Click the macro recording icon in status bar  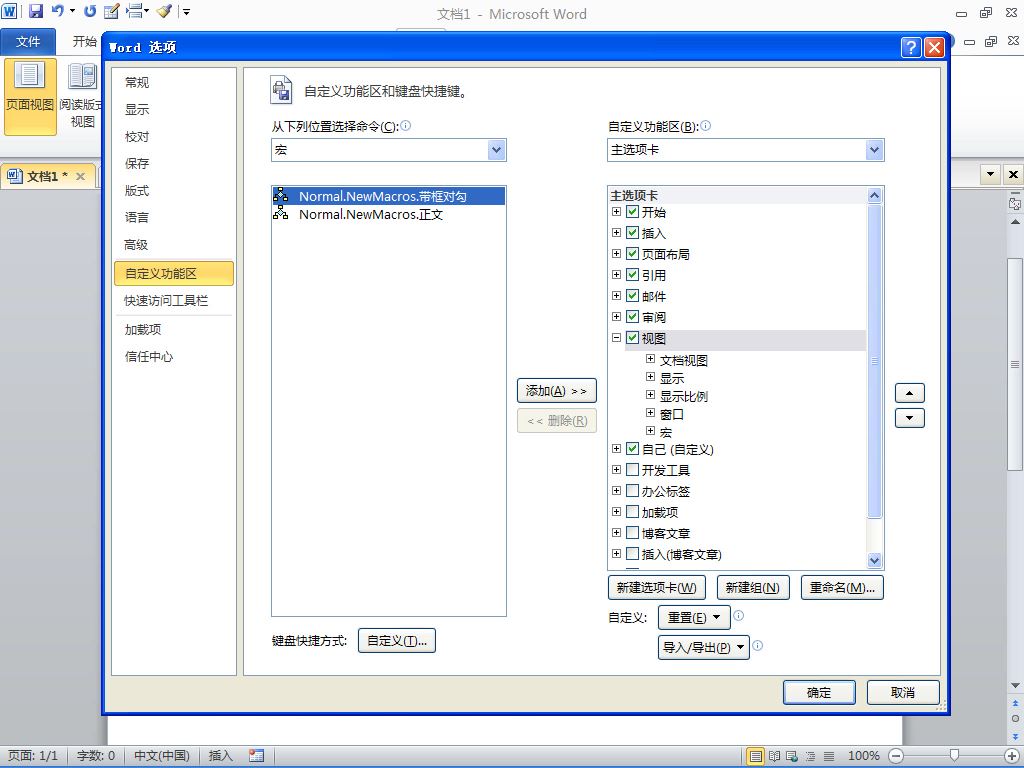(x=257, y=756)
